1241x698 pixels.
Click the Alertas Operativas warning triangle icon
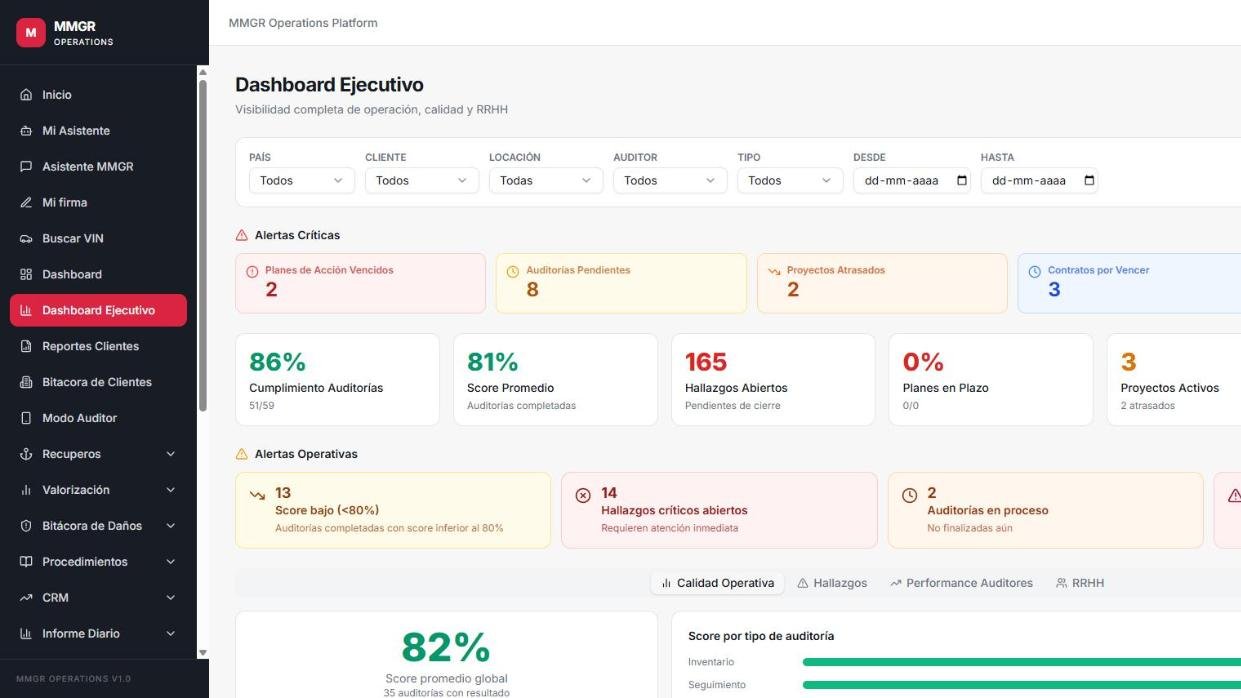[x=241, y=454]
